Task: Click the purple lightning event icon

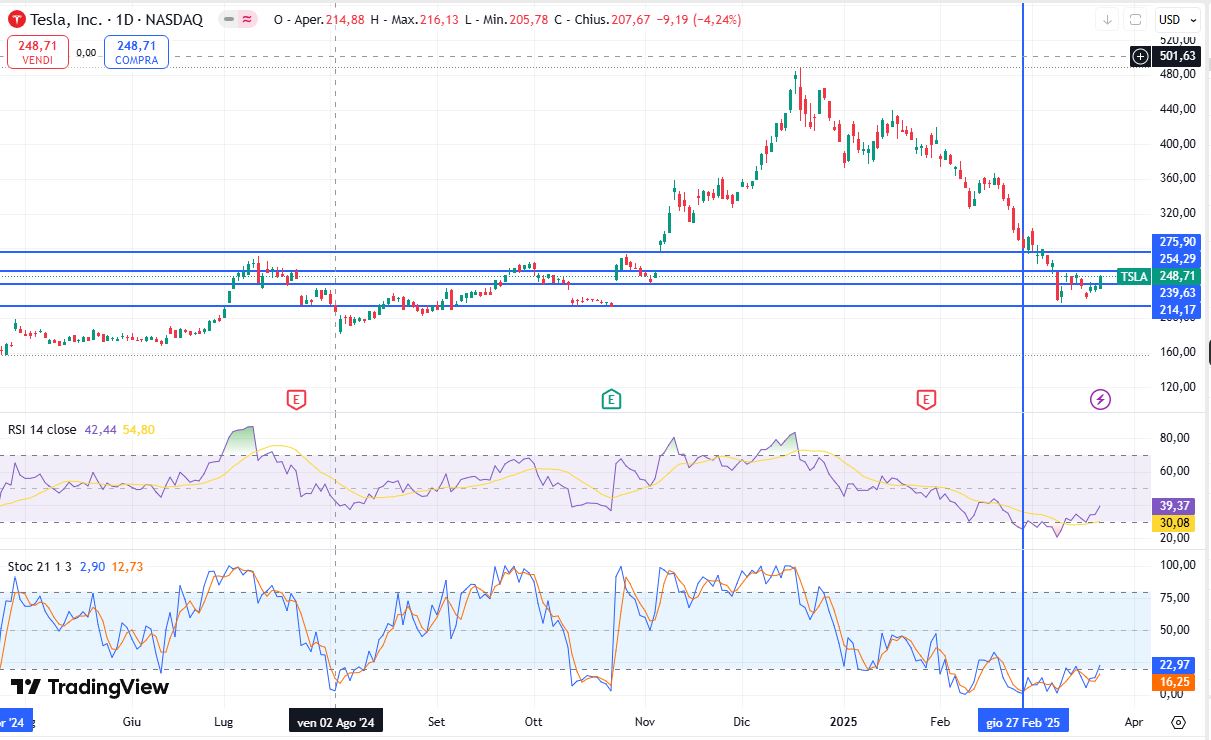Action: 1100,400
